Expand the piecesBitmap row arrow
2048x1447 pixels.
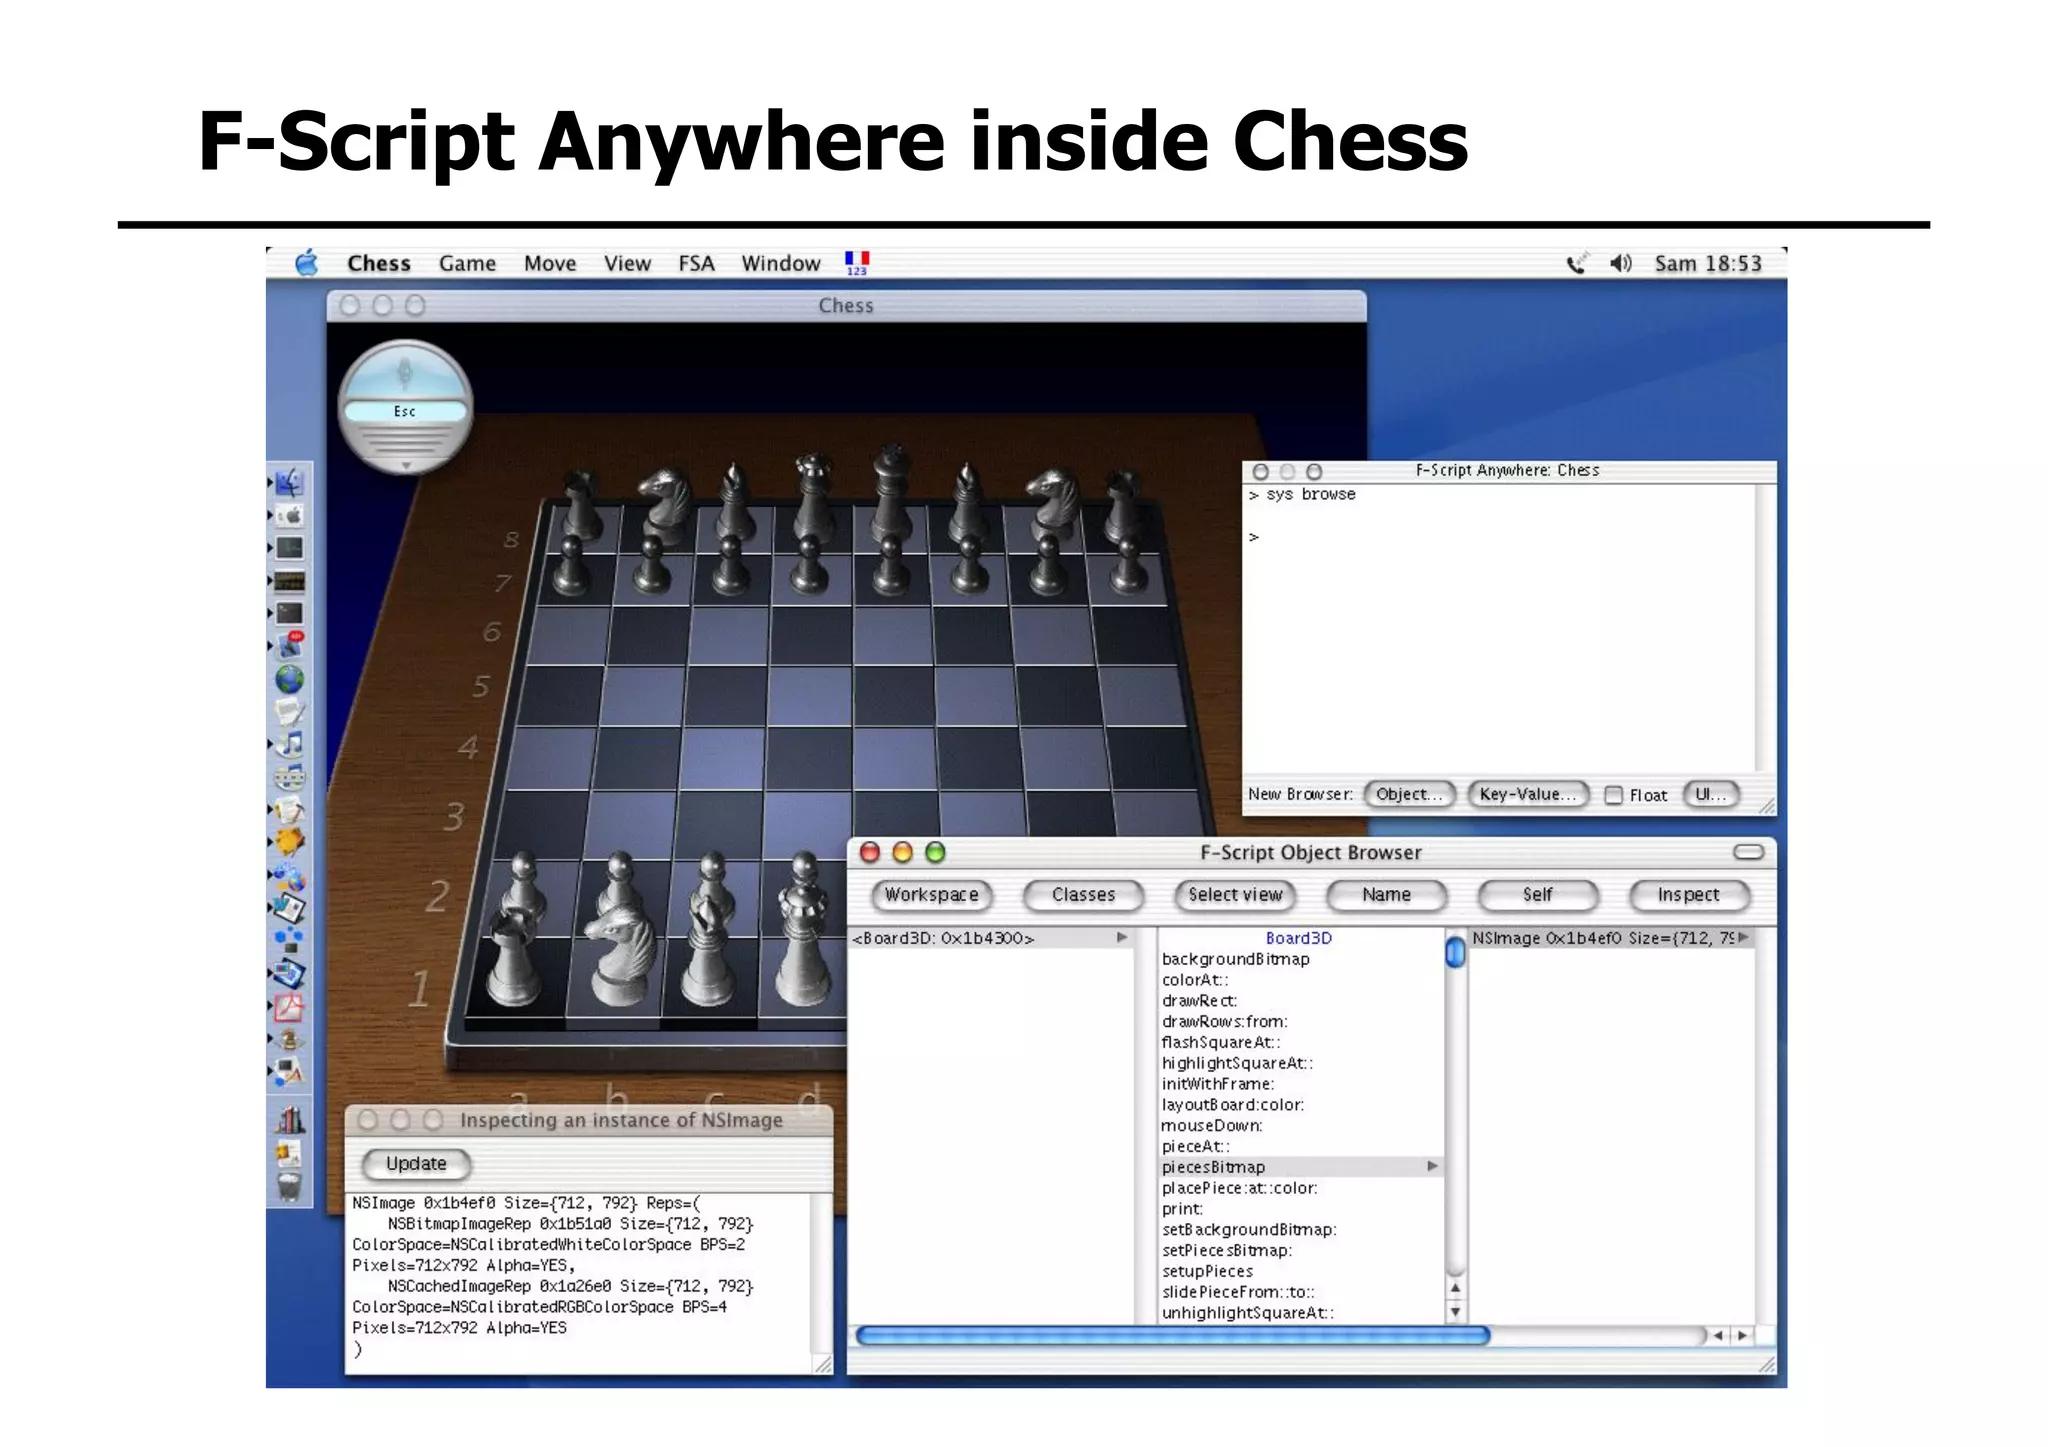pos(1432,1167)
